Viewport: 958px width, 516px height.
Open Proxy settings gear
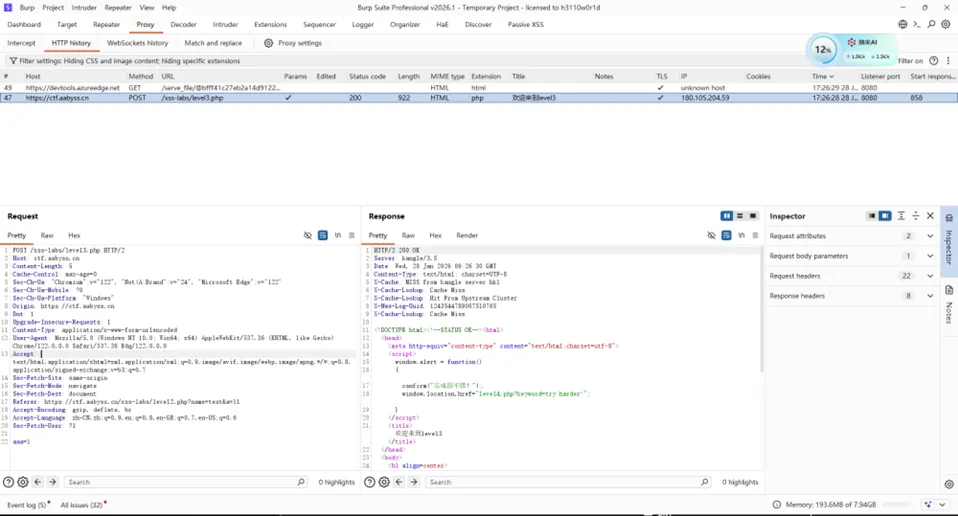268,43
